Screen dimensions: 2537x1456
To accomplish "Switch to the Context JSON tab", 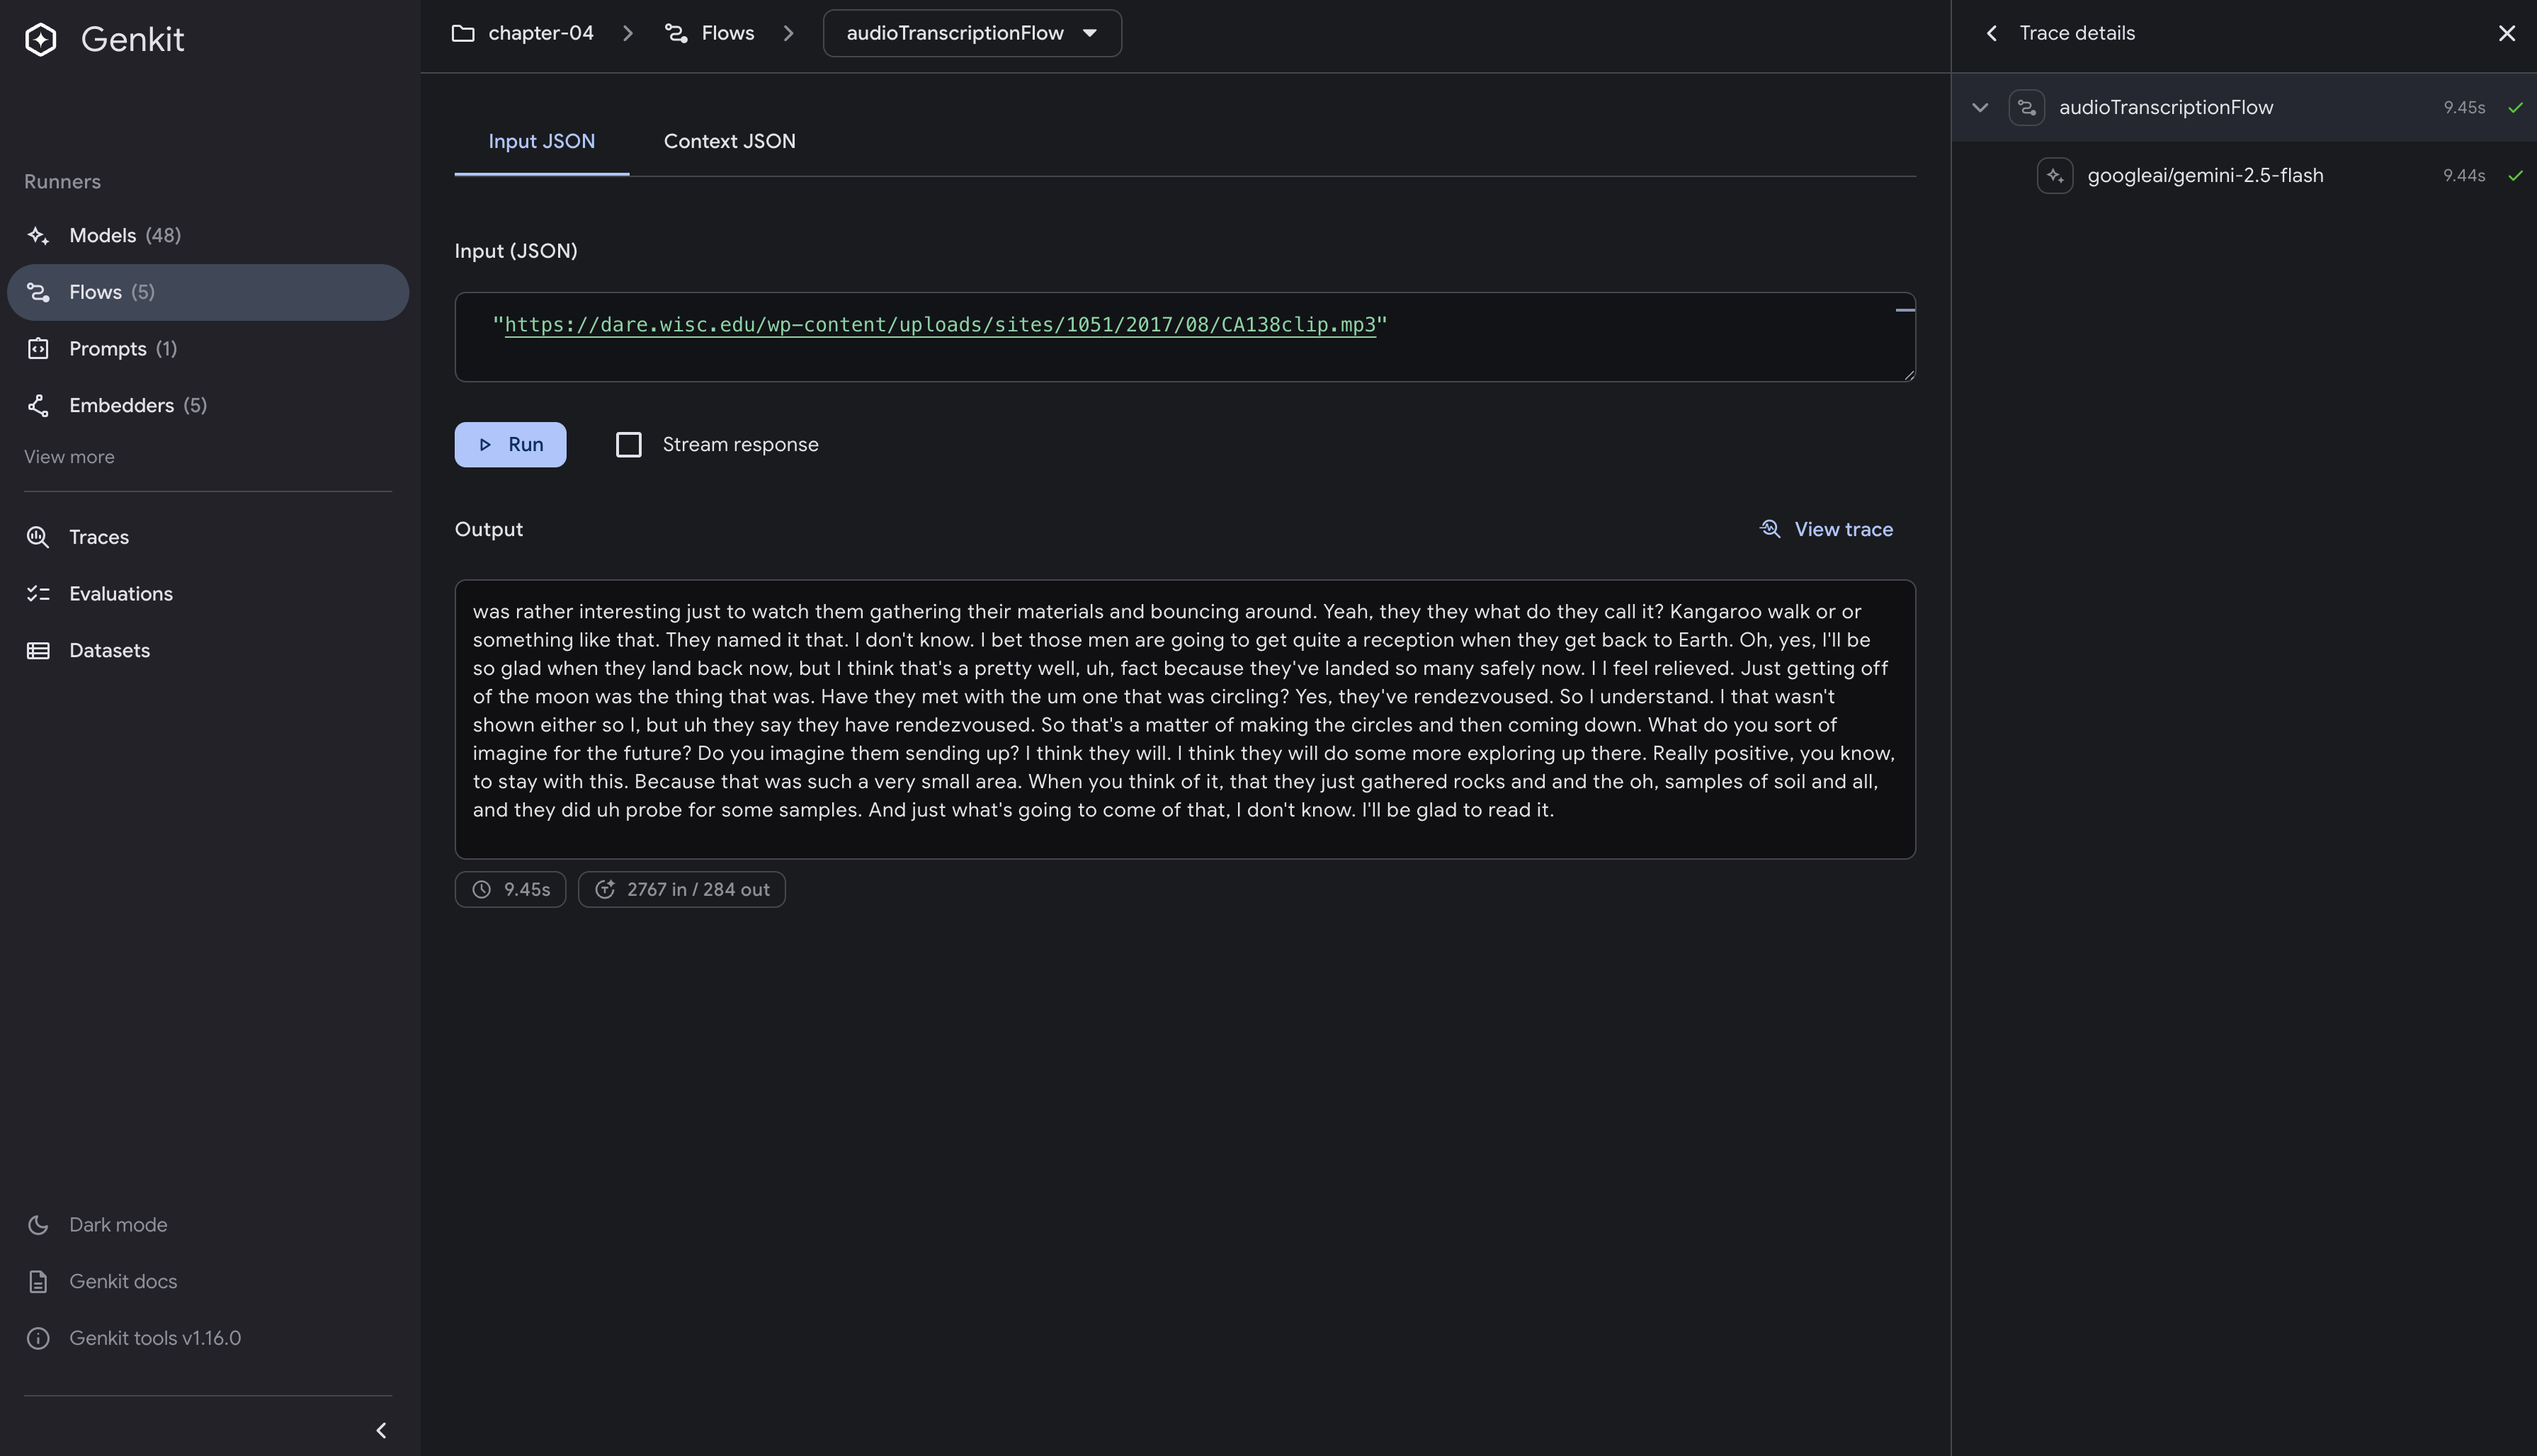I will point(729,141).
